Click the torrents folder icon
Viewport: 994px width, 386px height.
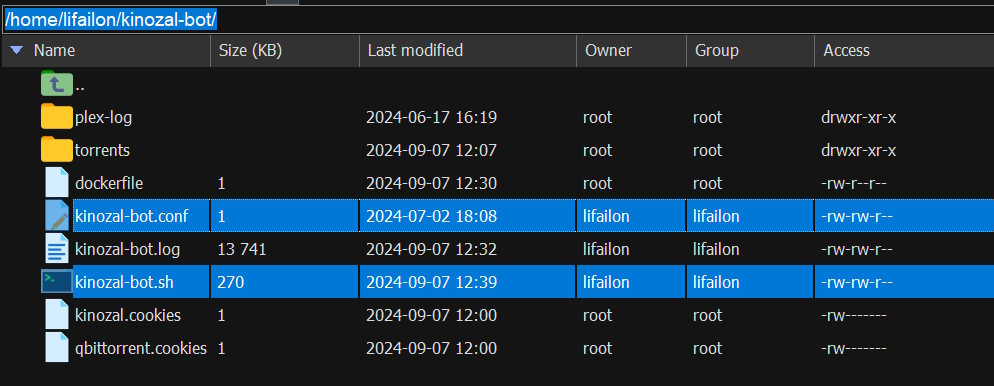point(57,150)
